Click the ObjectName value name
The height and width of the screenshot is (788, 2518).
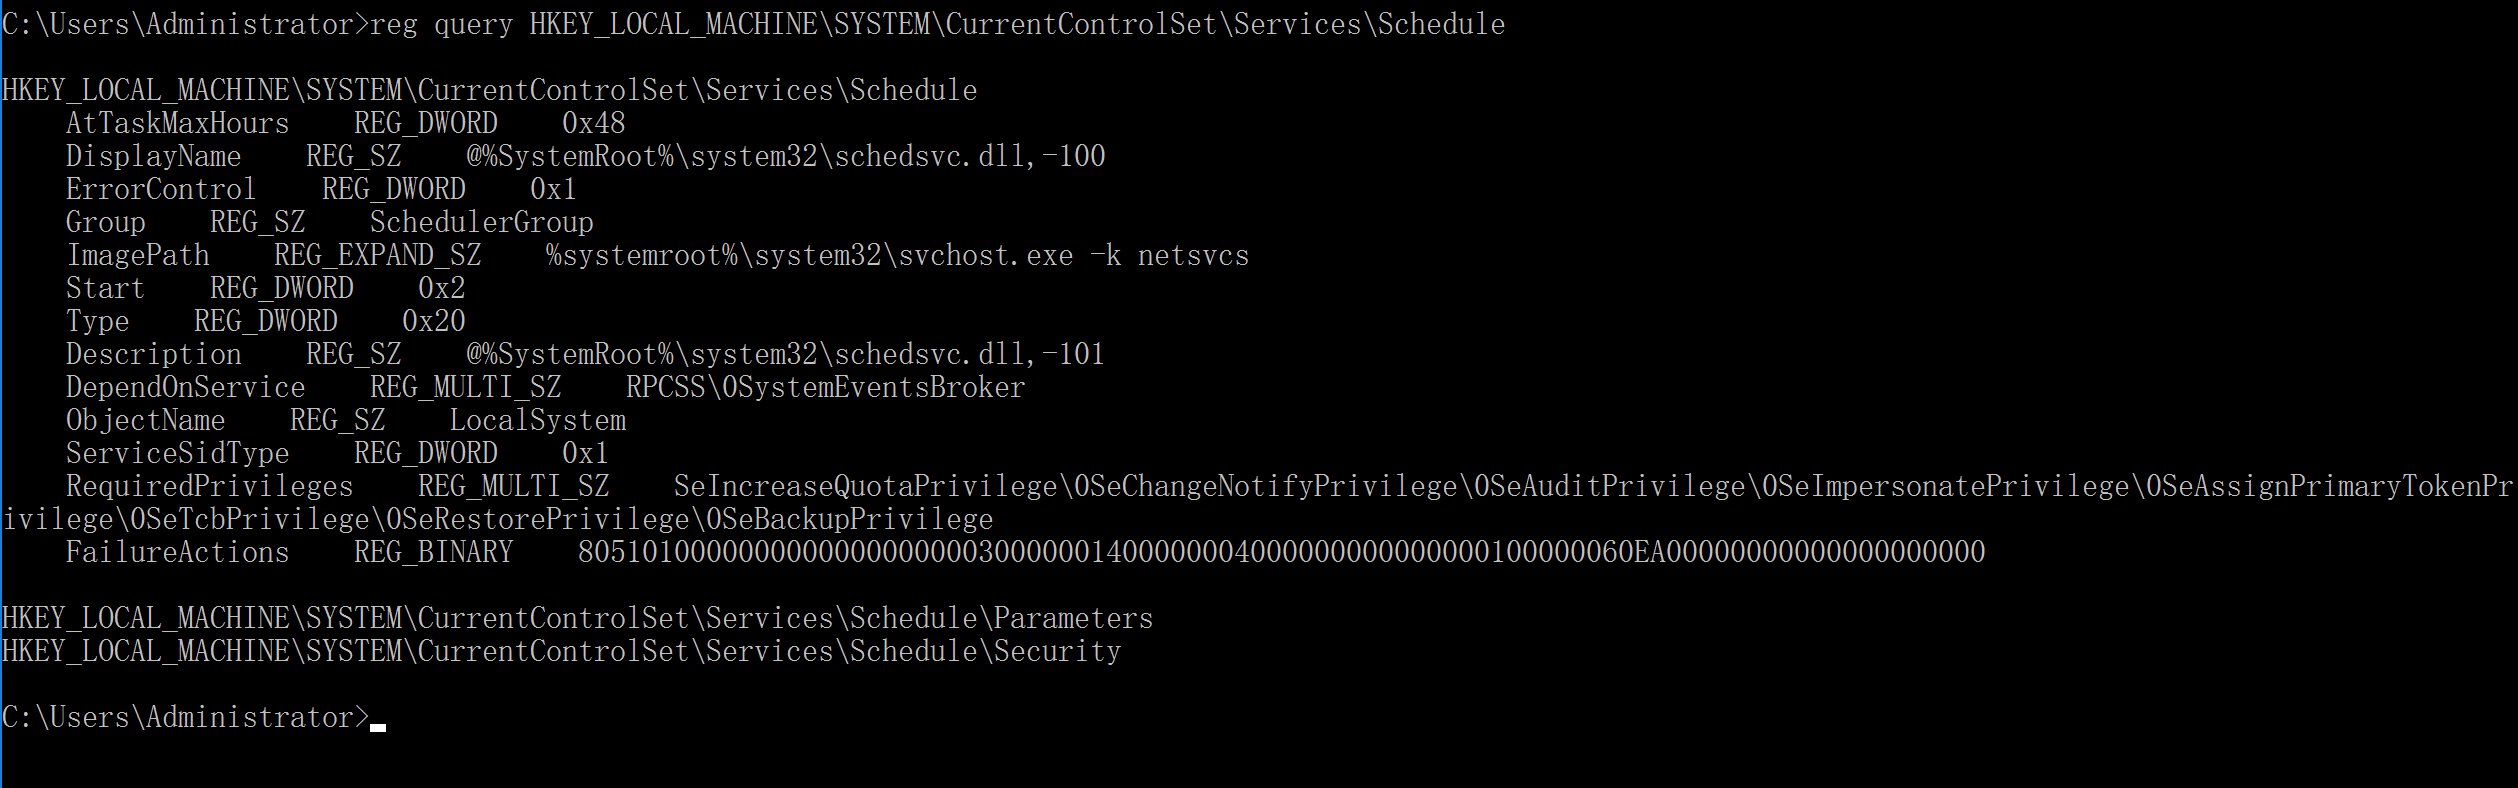tap(145, 421)
